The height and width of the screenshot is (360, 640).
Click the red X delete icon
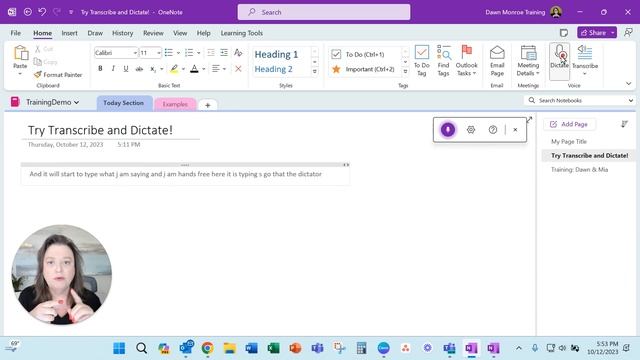coord(238,69)
